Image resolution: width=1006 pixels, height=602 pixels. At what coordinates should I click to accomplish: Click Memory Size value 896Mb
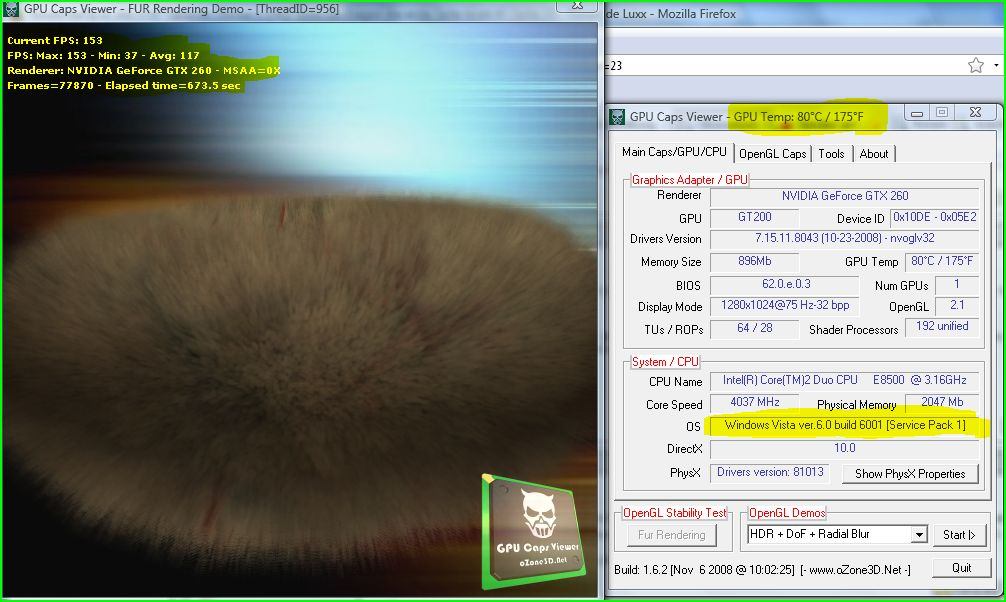[x=754, y=261]
